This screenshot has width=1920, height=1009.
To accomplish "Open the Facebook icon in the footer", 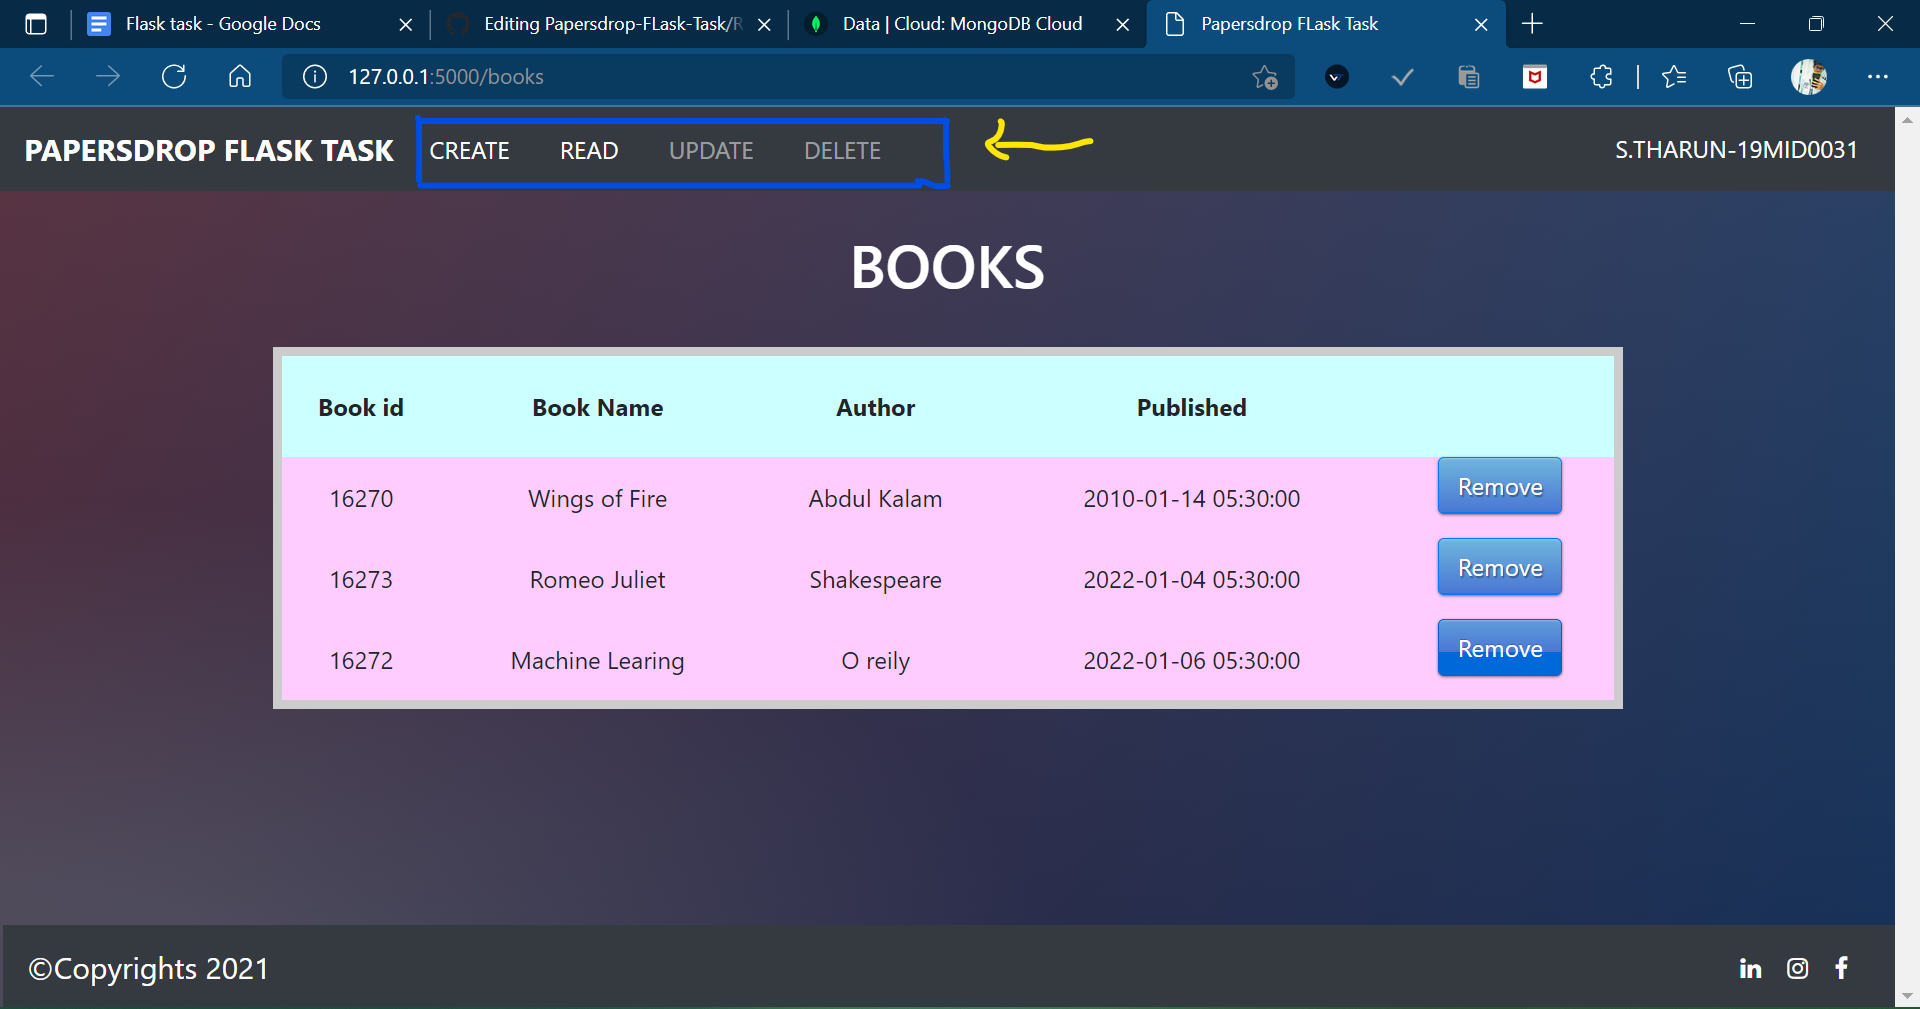I will 1841,968.
